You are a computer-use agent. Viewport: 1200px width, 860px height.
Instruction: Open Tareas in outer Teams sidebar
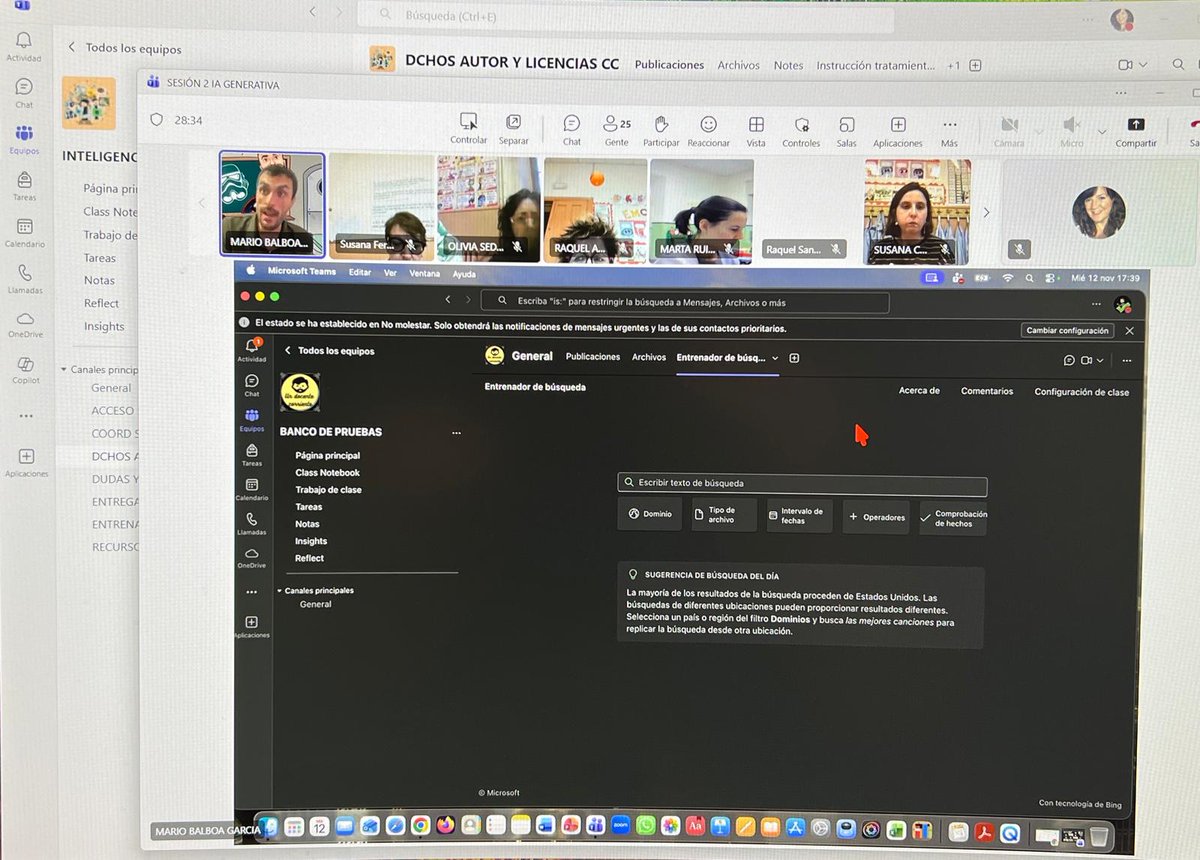pos(25,185)
